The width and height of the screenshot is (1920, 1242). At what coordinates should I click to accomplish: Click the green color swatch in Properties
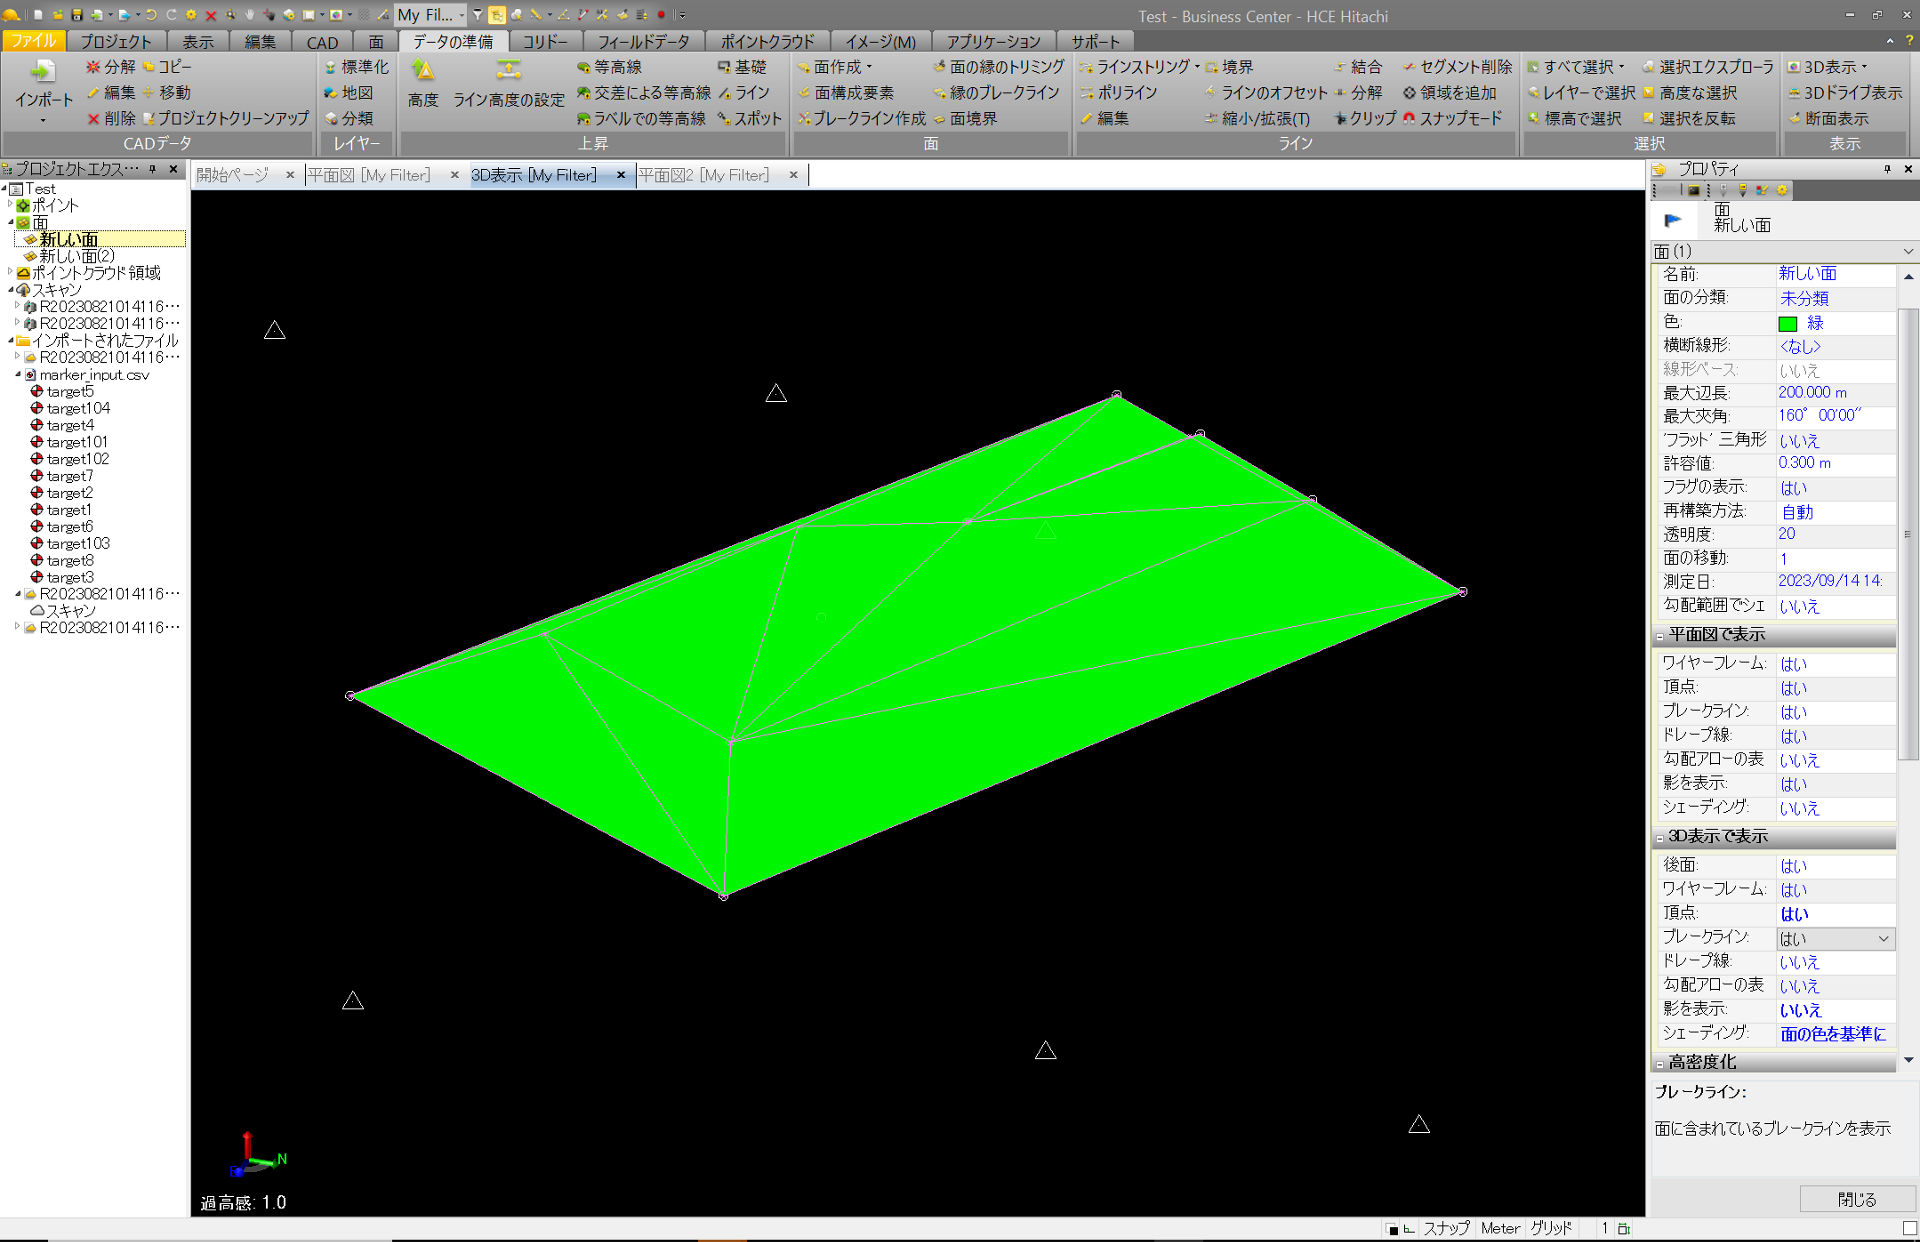pyautogui.click(x=1787, y=324)
